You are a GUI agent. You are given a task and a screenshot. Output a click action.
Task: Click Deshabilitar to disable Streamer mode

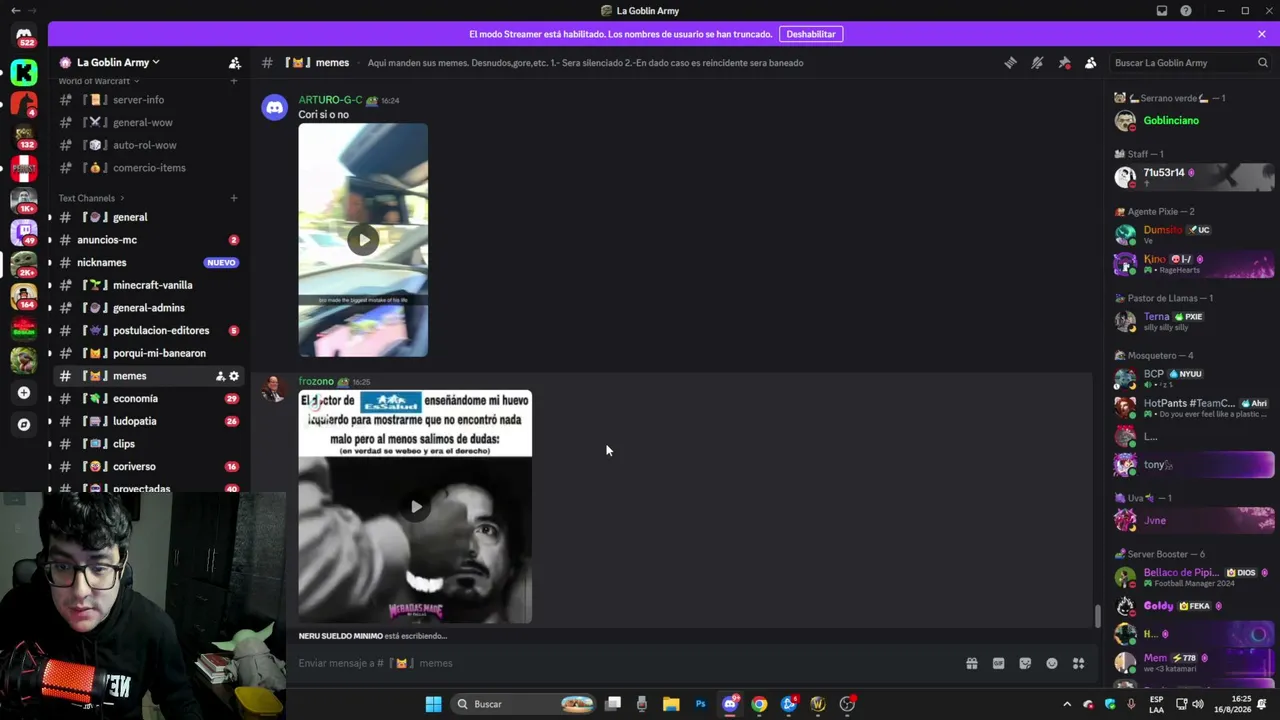[x=811, y=34]
